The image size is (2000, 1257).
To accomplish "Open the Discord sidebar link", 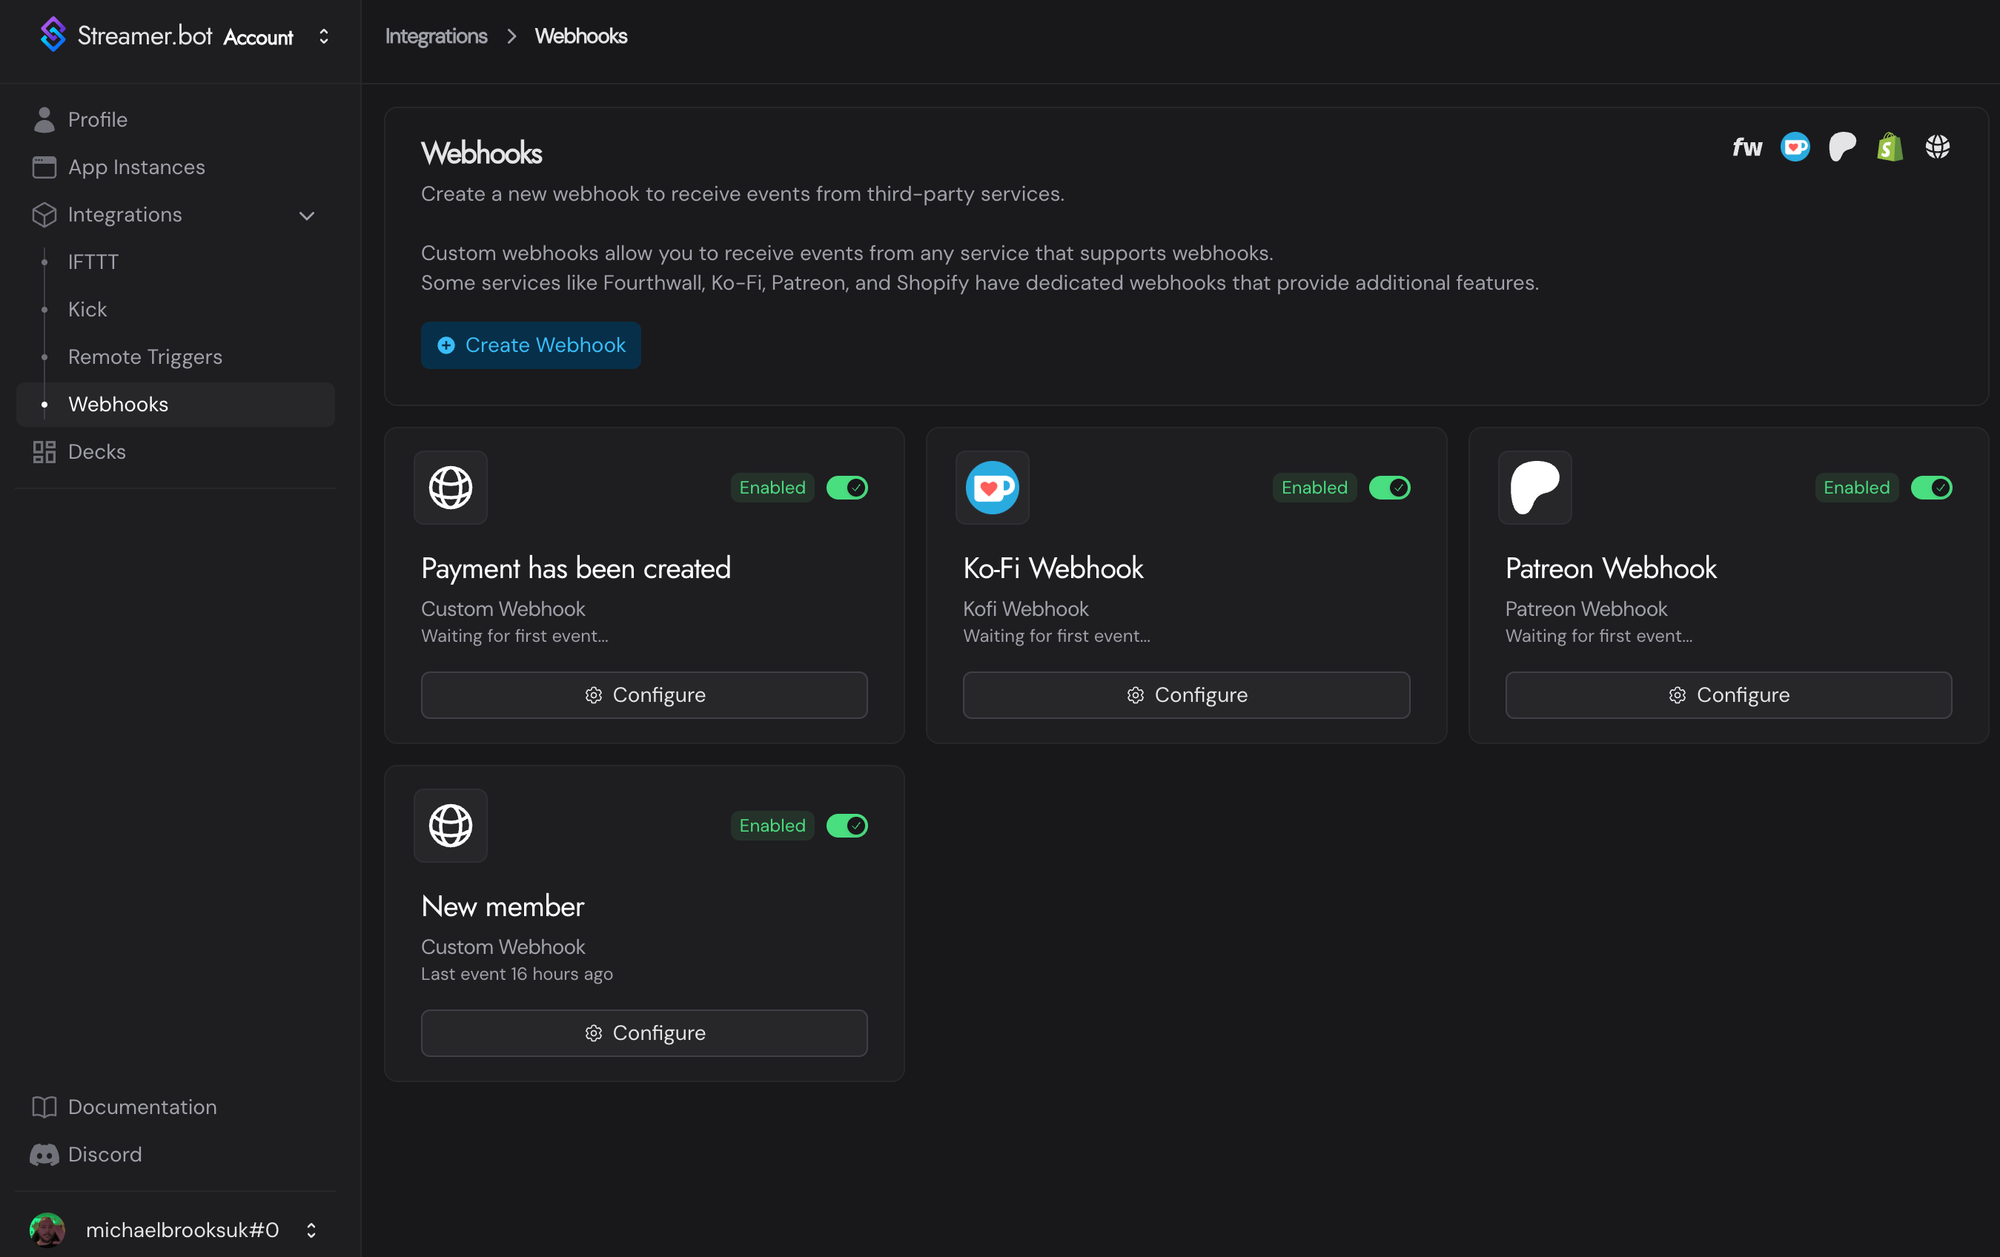I will click(104, 1154).
